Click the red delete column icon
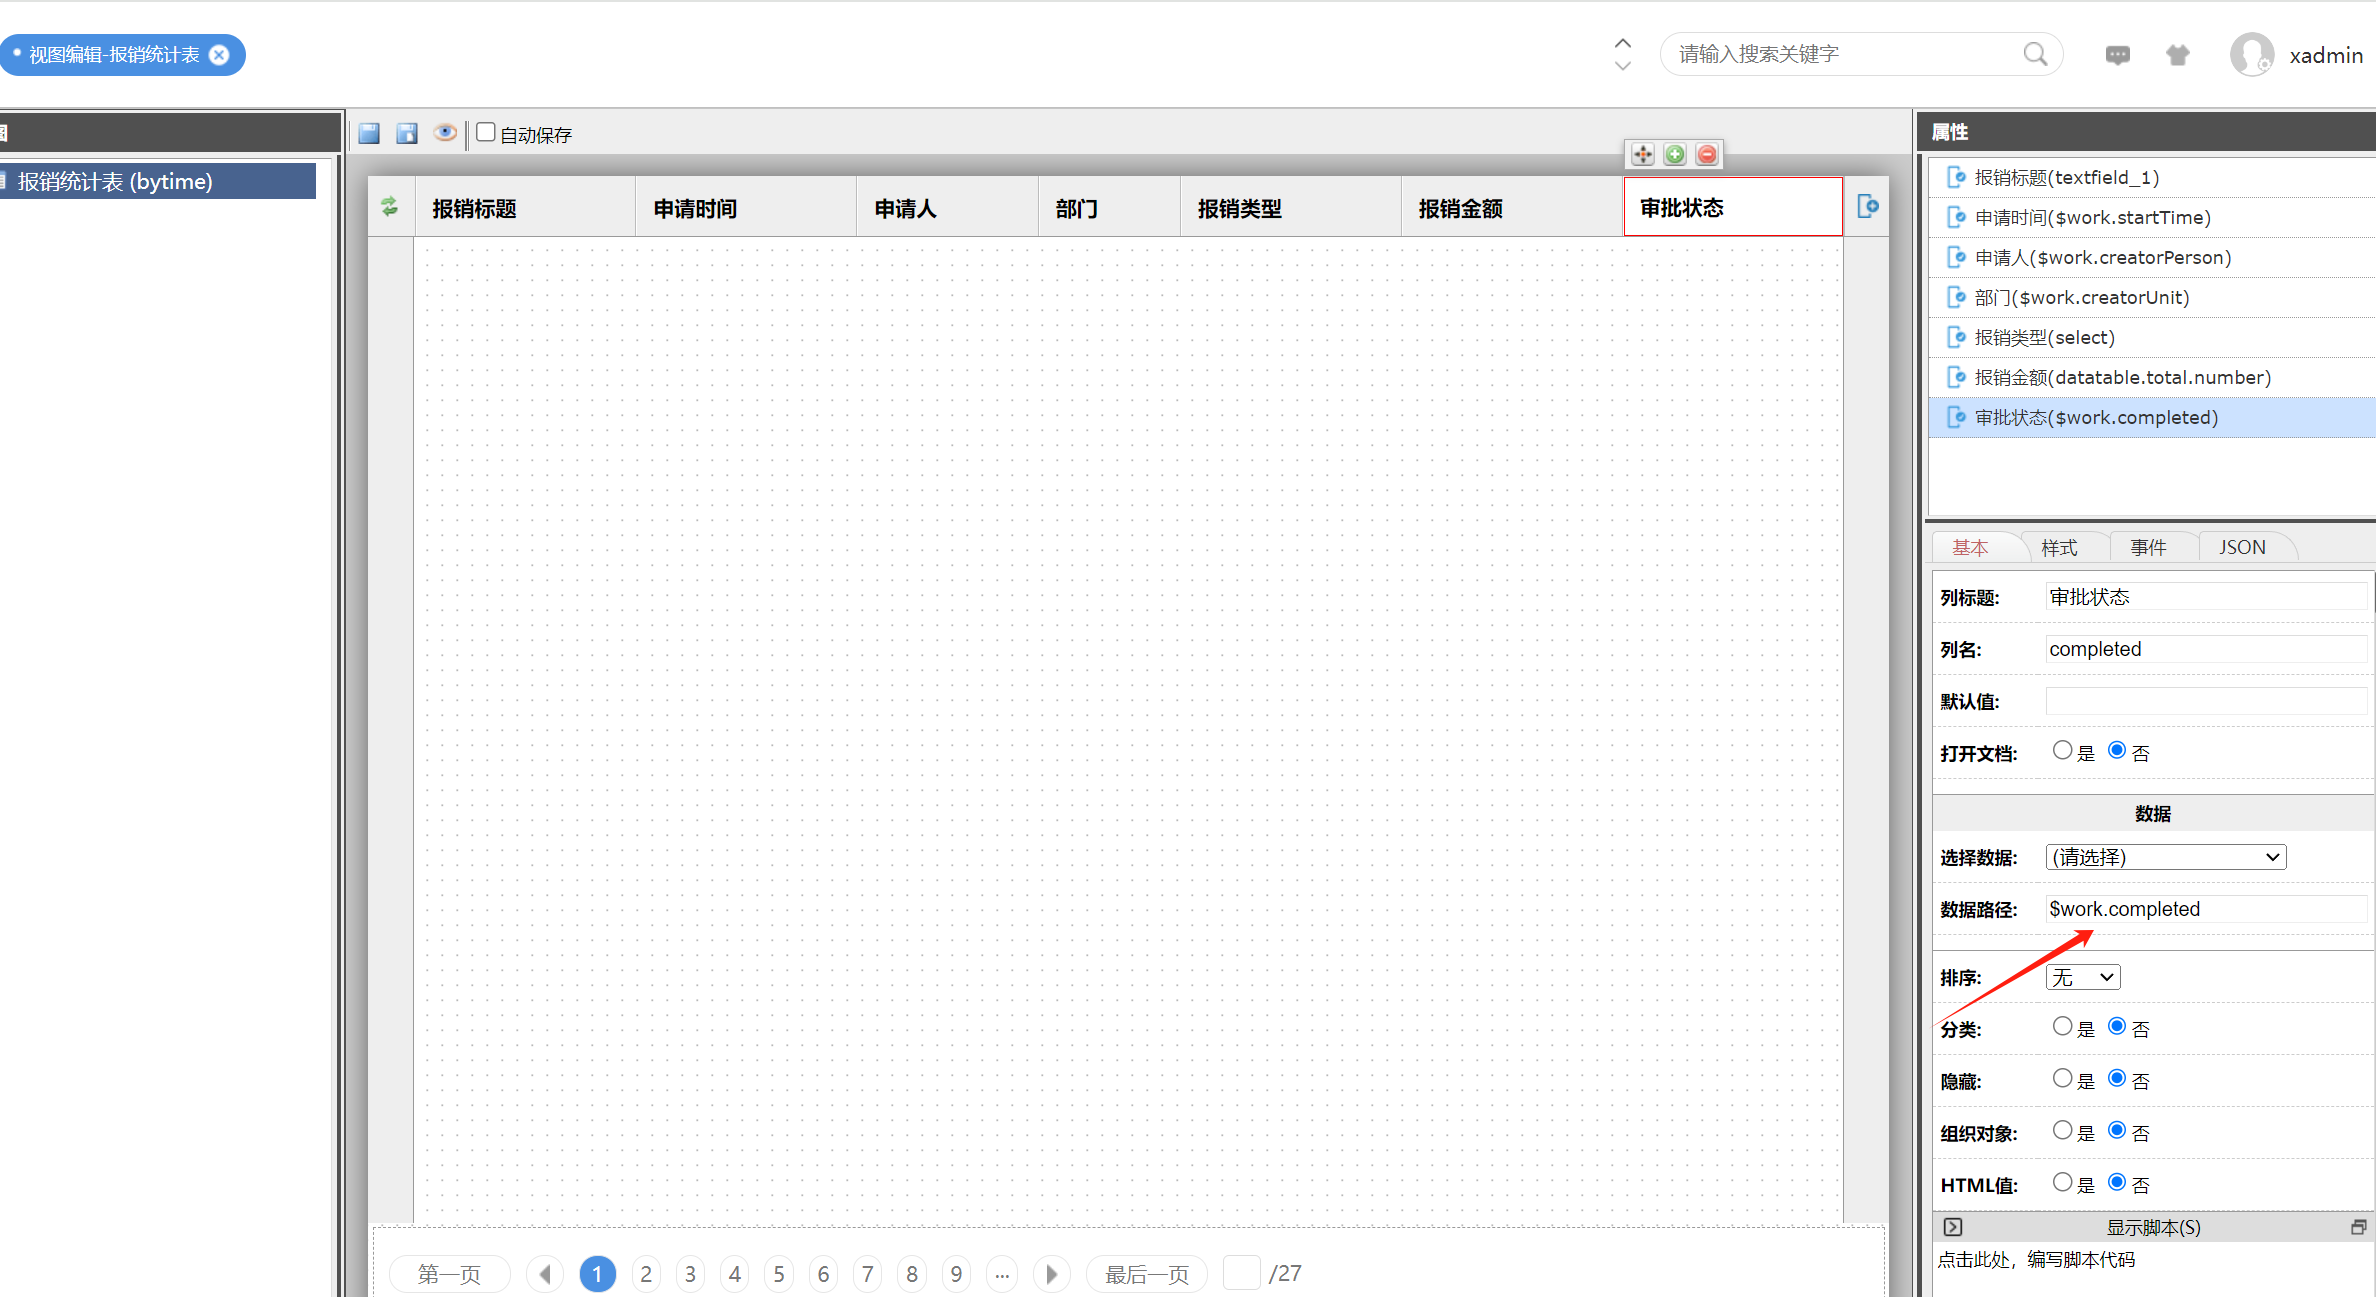Viewport: 2376px width, 1297px height. [x=1707, y=154]
